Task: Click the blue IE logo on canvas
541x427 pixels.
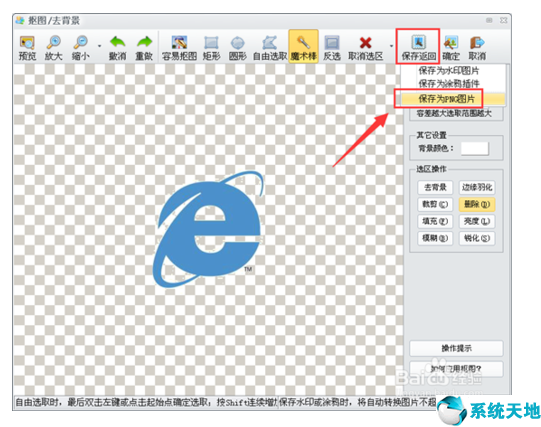Action: click(208, 229)
